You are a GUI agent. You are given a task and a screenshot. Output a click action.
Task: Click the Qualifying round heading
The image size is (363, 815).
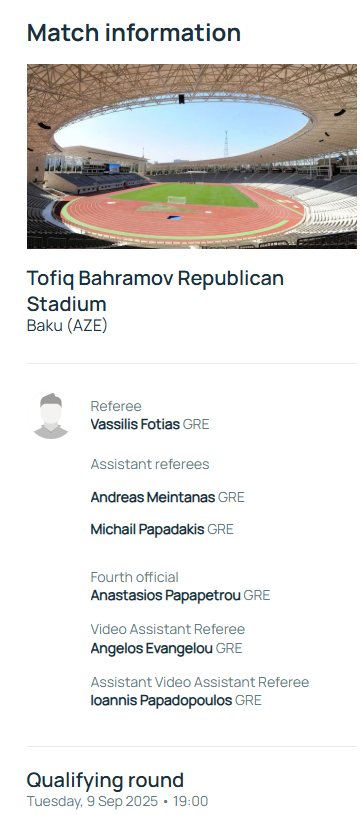click(x=105, y=780)
